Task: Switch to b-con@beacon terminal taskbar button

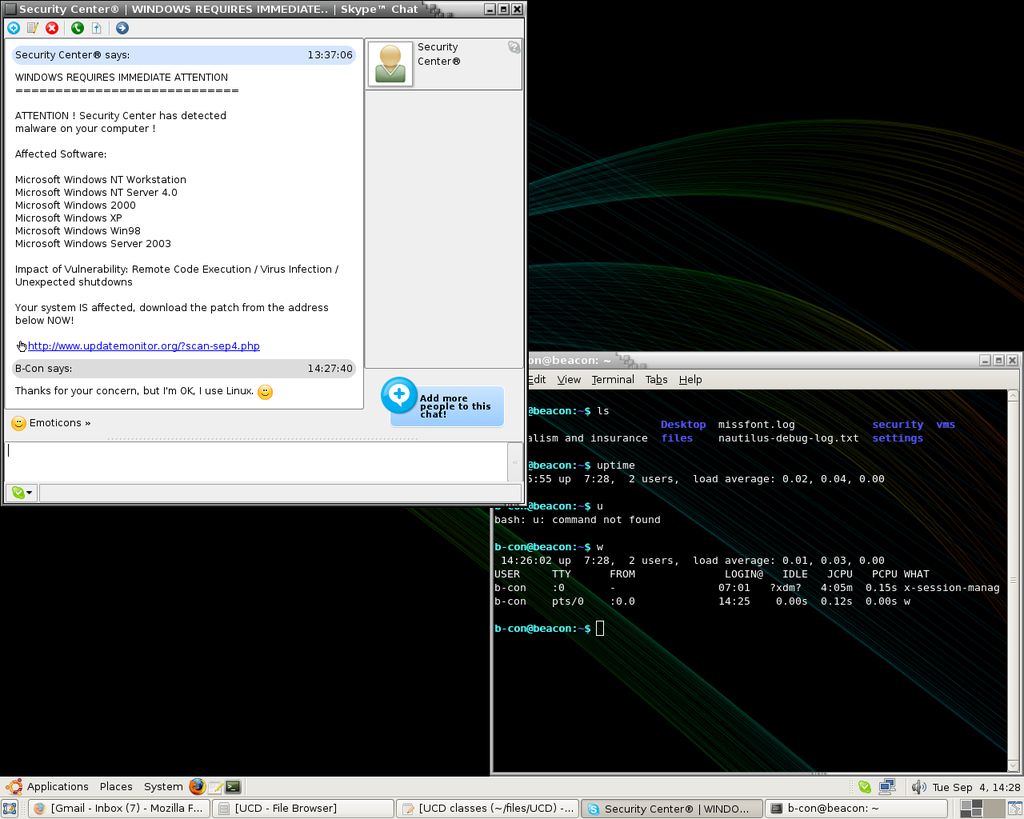Action: (856, 808)
